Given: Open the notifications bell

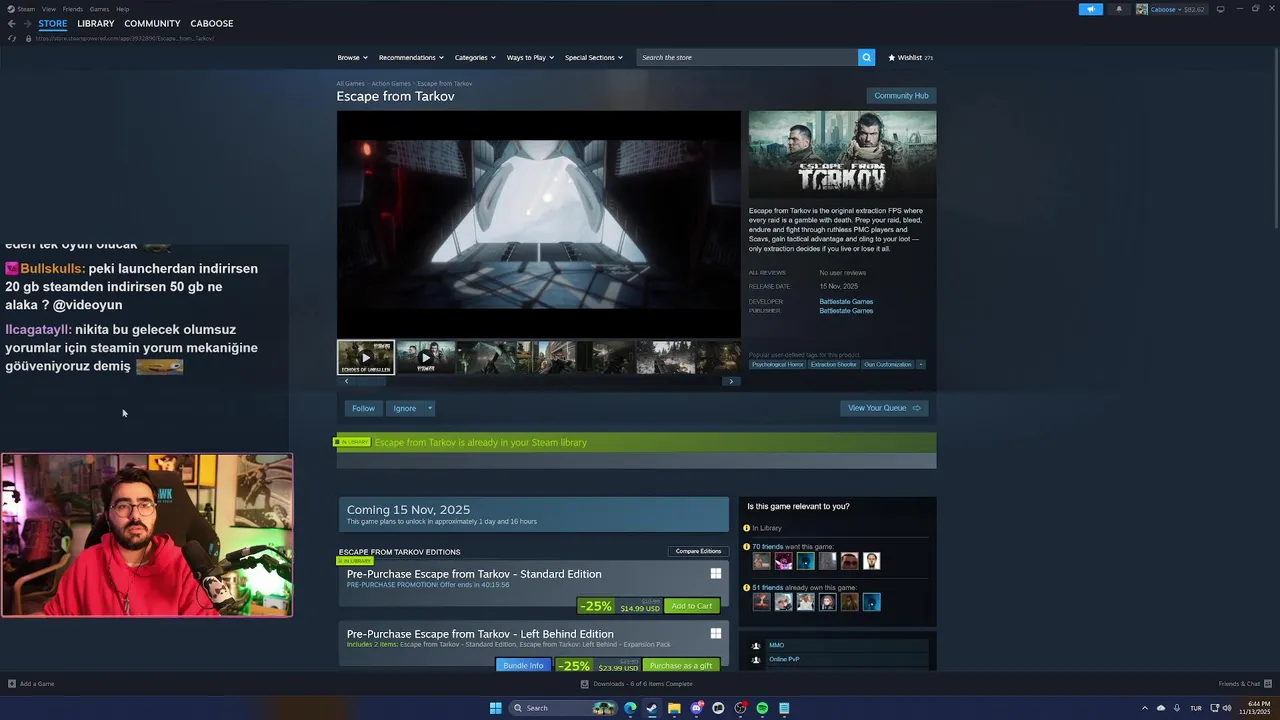Looking at the screenshot, I should click(1119, 9).
